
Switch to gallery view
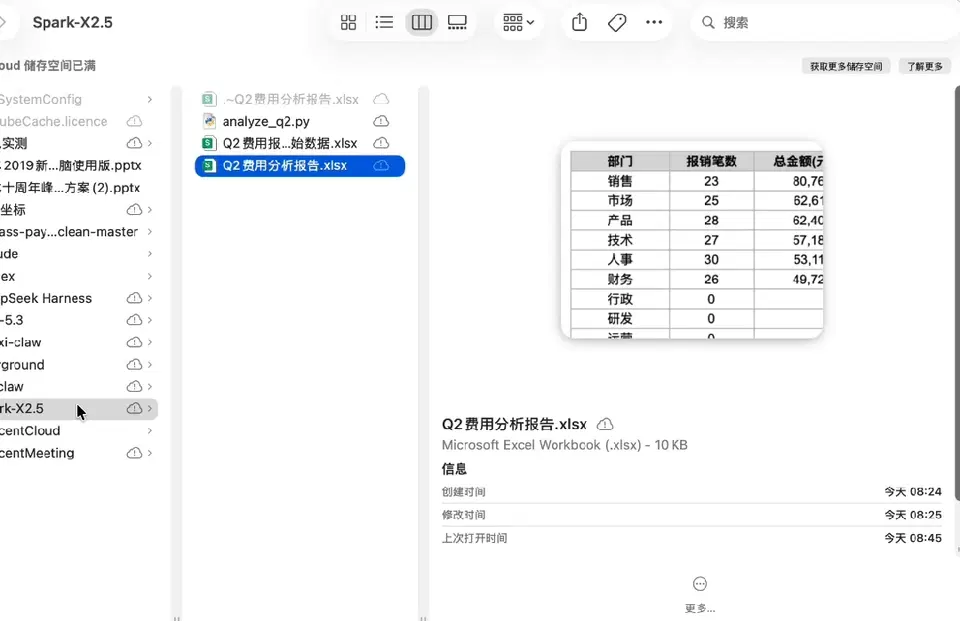click(457, 23)
